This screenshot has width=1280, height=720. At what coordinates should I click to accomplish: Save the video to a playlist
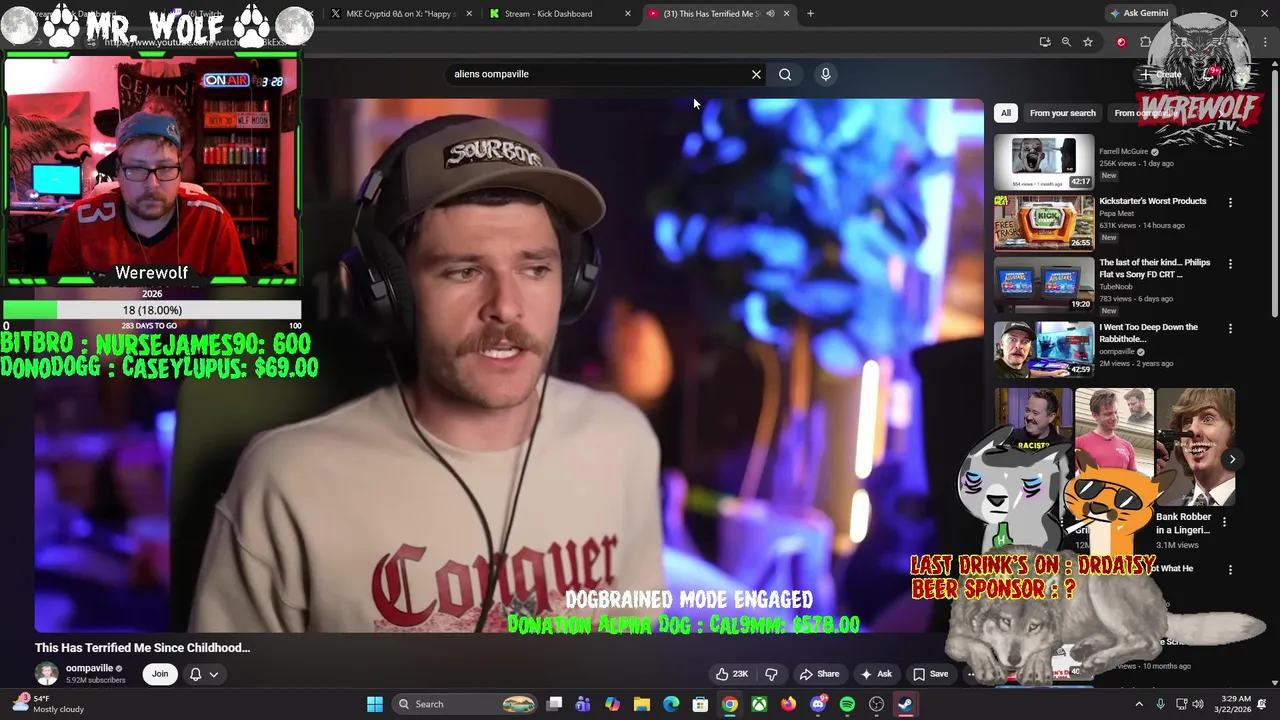point(930,674)
